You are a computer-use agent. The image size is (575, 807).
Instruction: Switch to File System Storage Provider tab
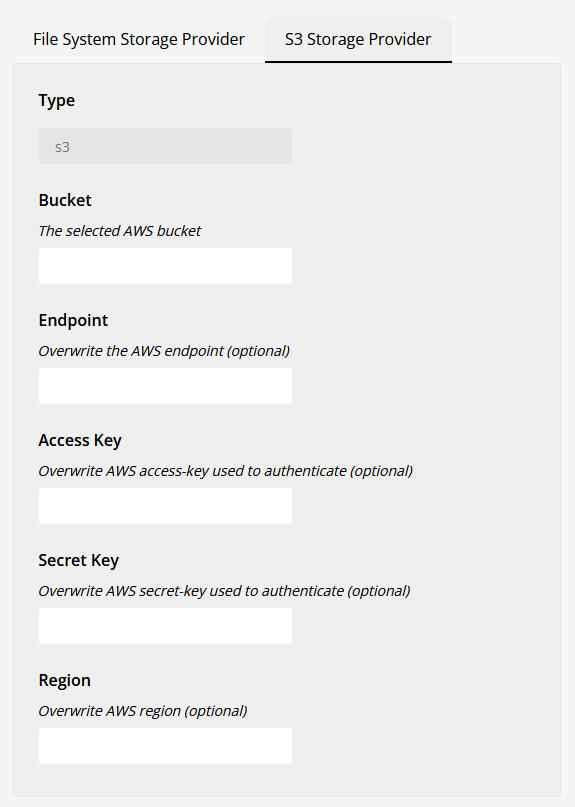139,40
